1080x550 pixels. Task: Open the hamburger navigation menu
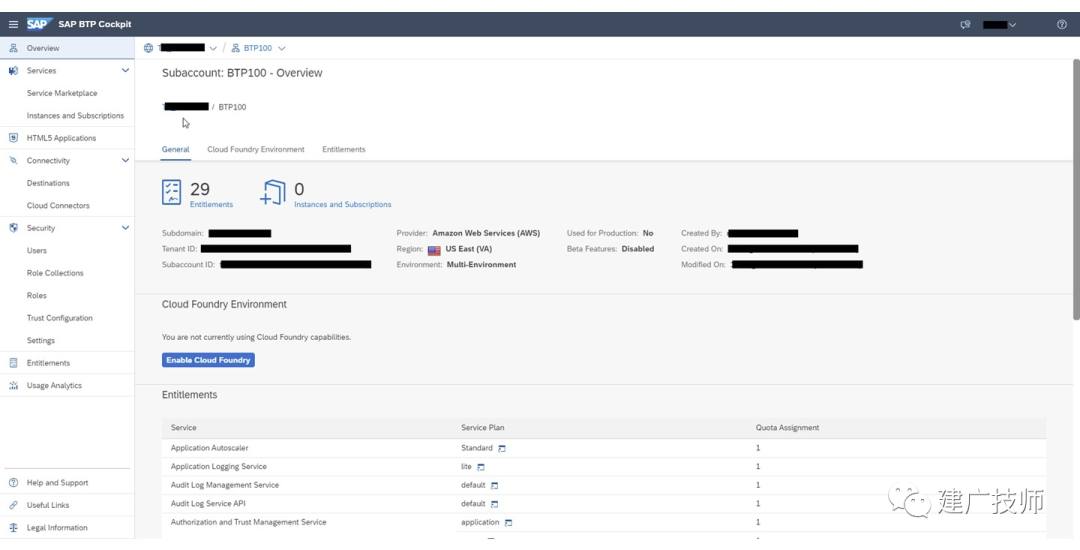coord(13,24)
